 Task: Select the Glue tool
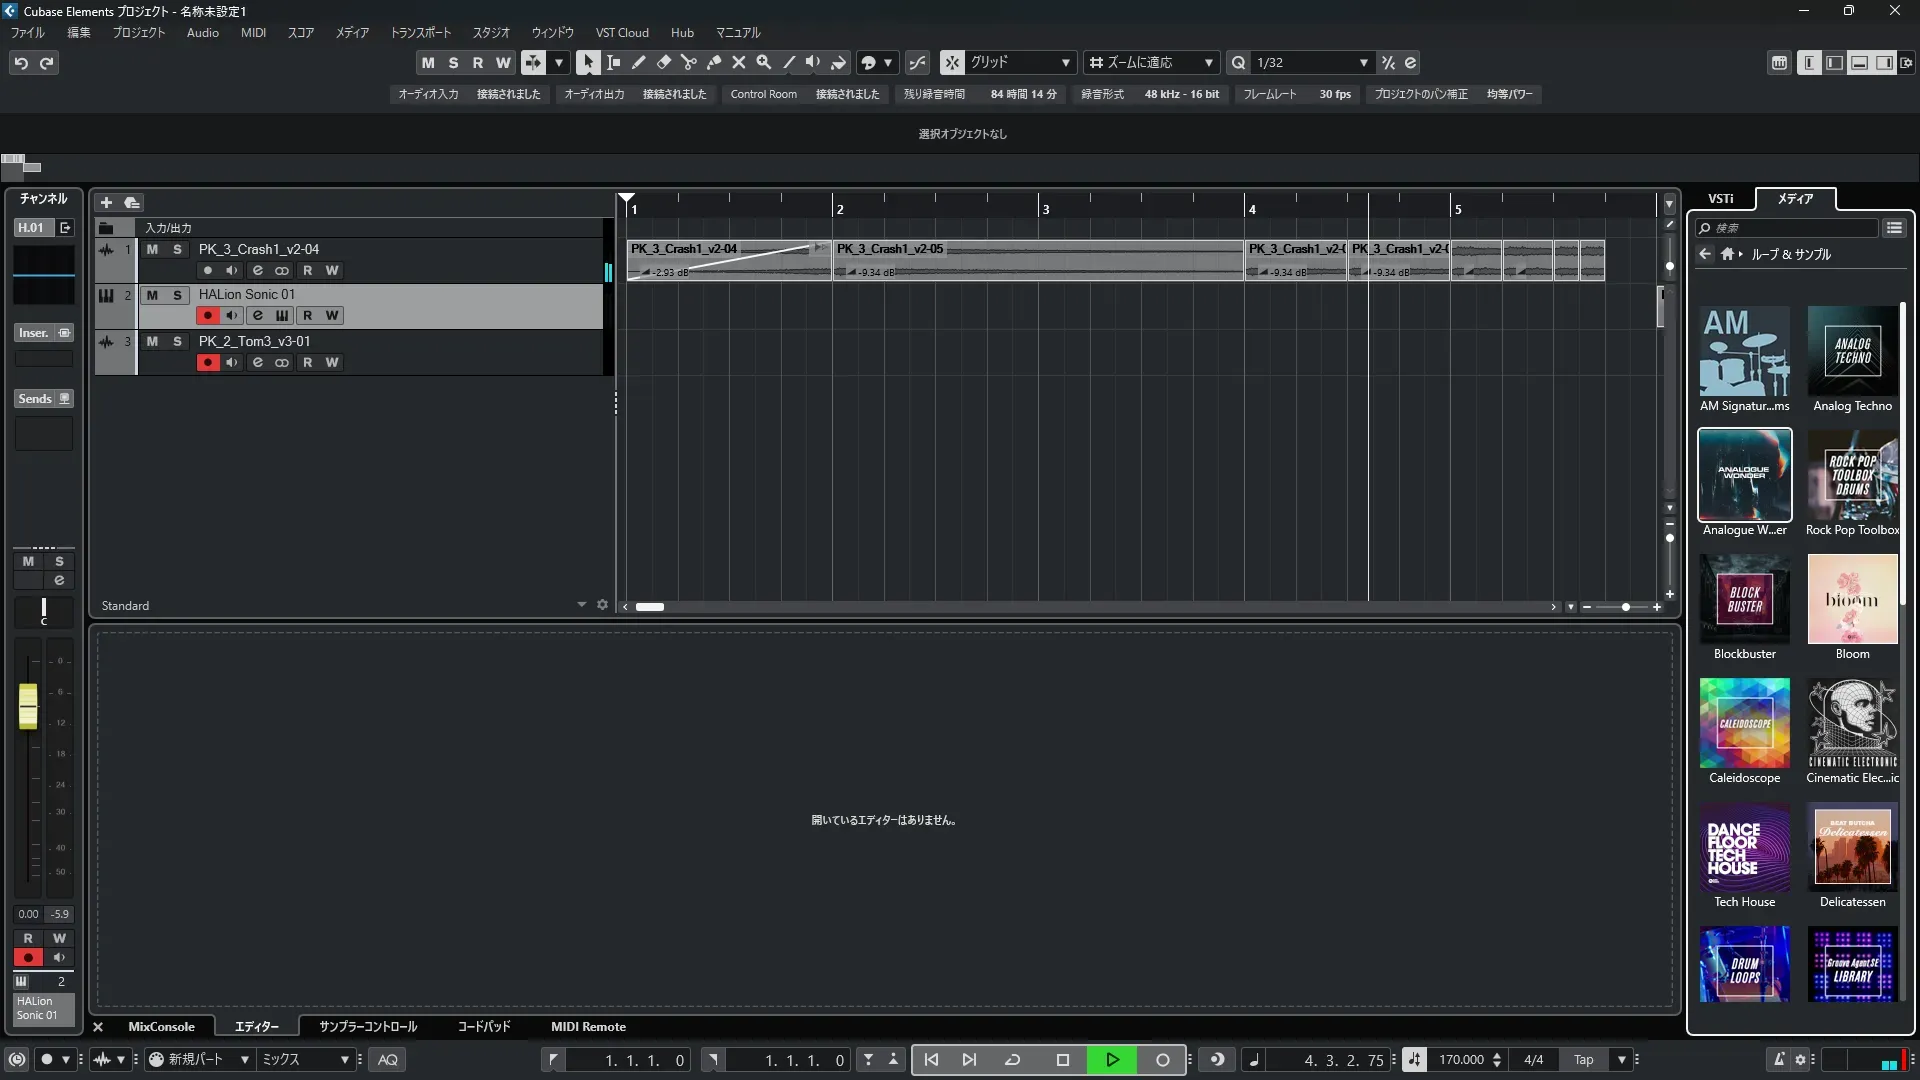pyautogui.click(x=713, y=62)
